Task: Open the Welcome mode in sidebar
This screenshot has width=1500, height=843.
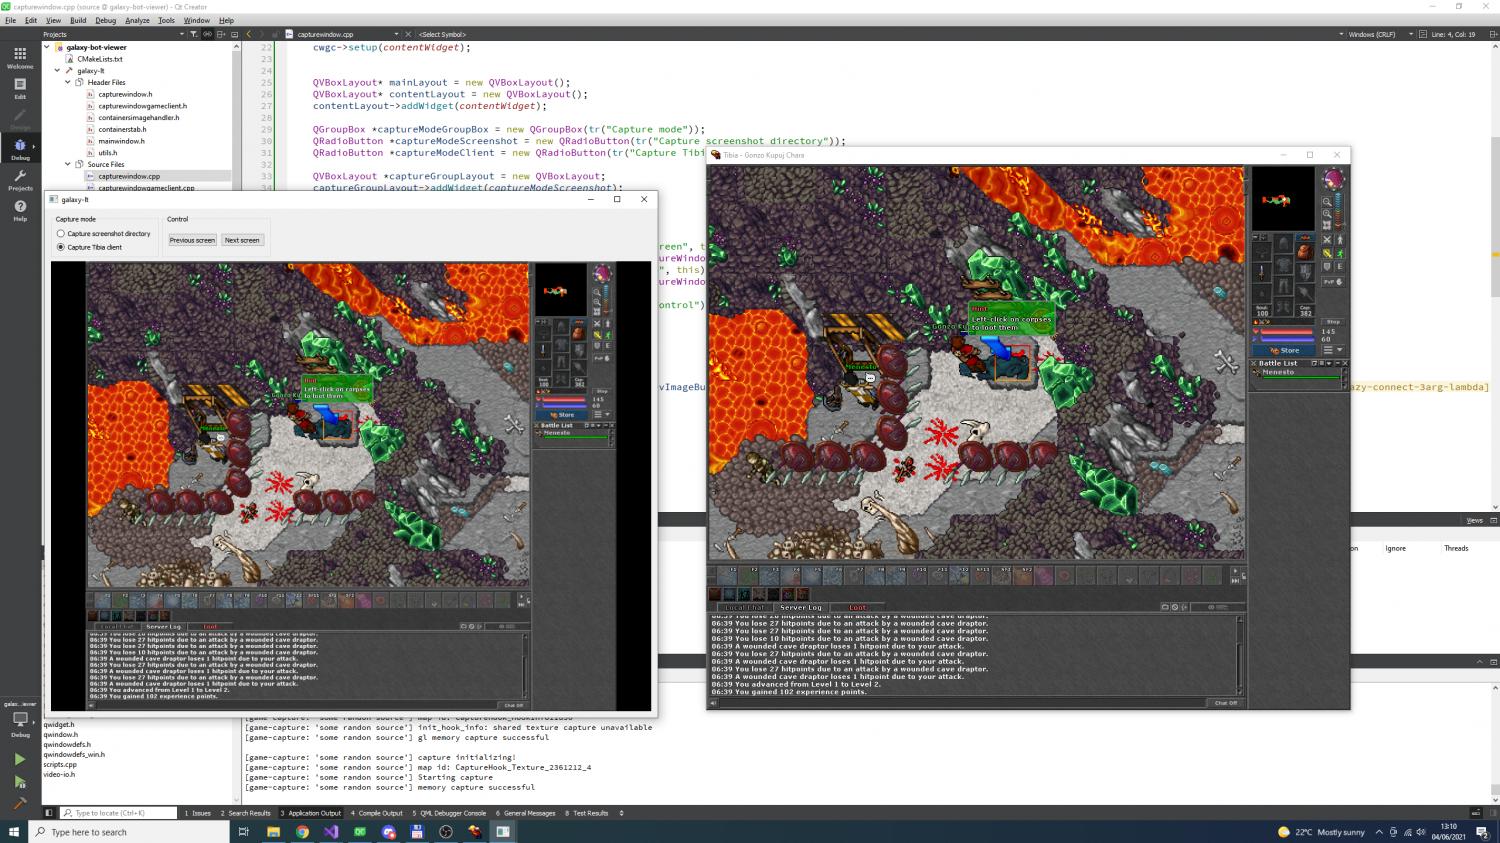Action: click(19, 57)
